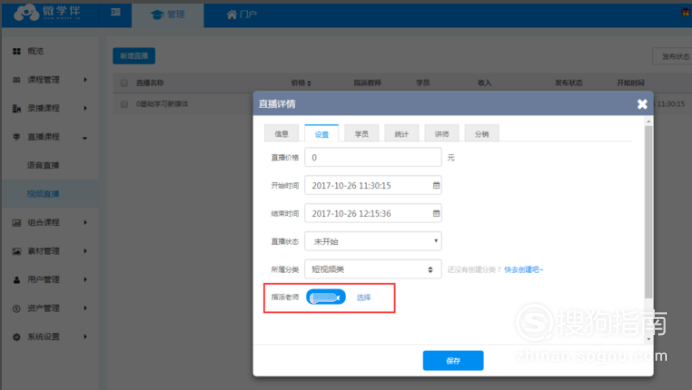Open the 门户 top navigation tab
The height and width of the screenshot is (390, 692).
(241, 15)
